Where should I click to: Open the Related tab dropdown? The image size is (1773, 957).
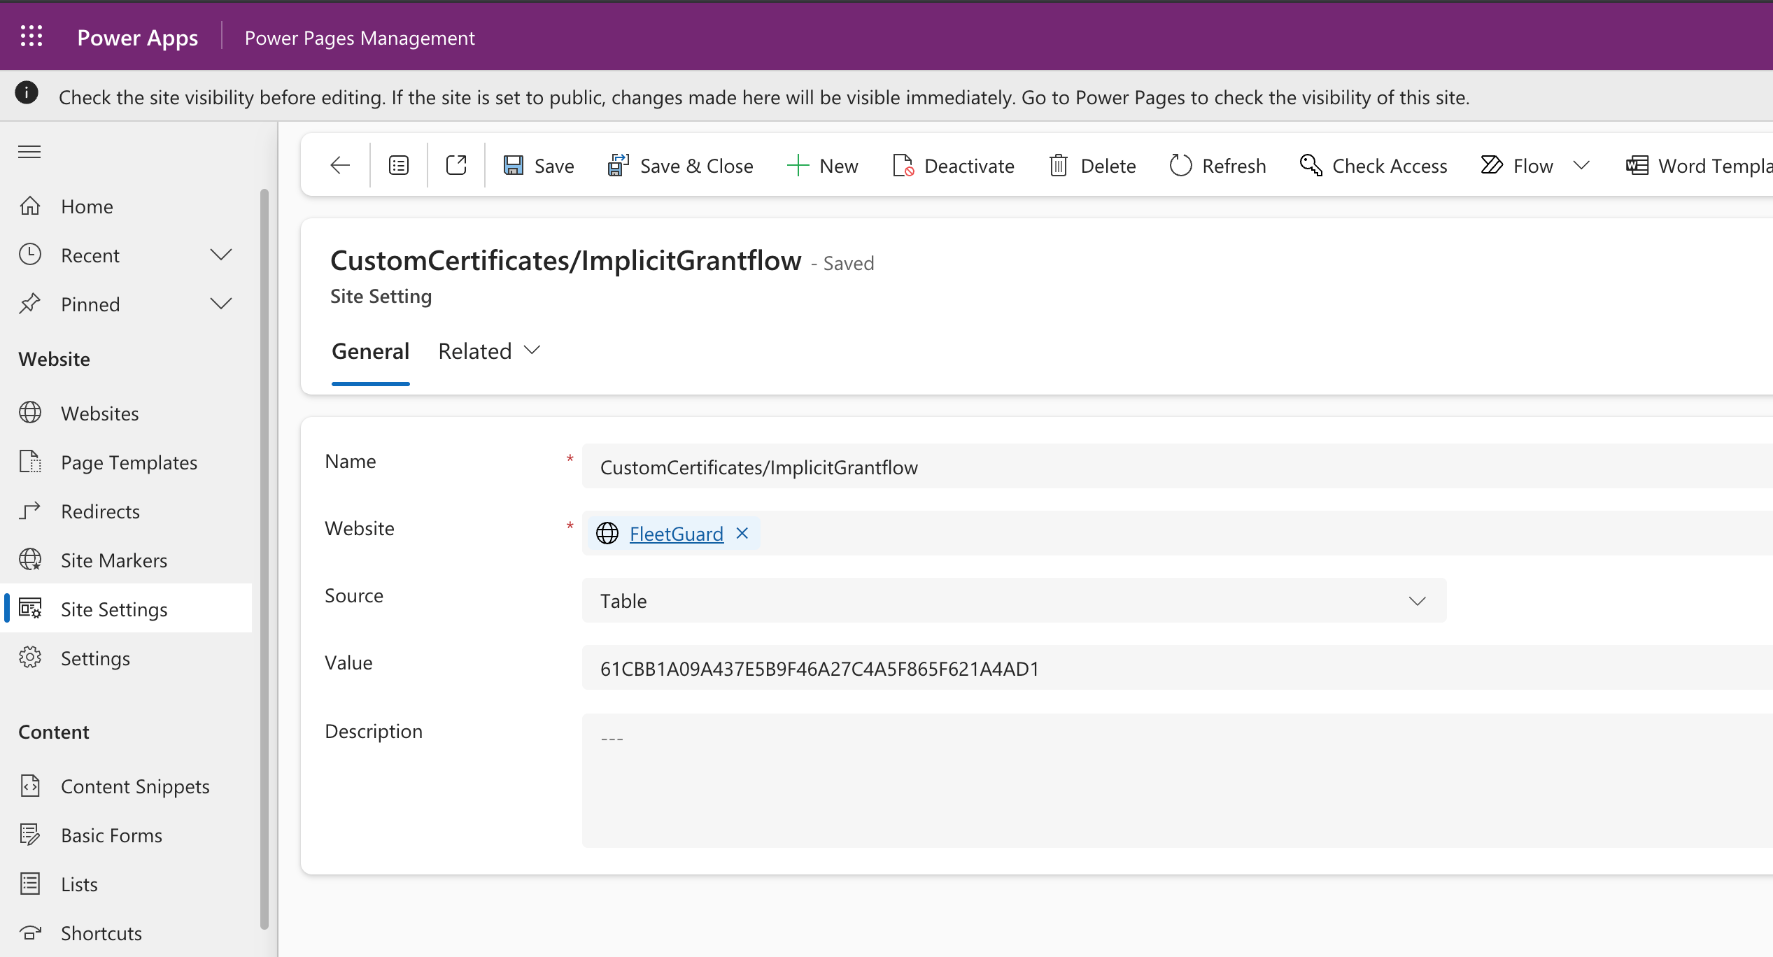point(489,351)
